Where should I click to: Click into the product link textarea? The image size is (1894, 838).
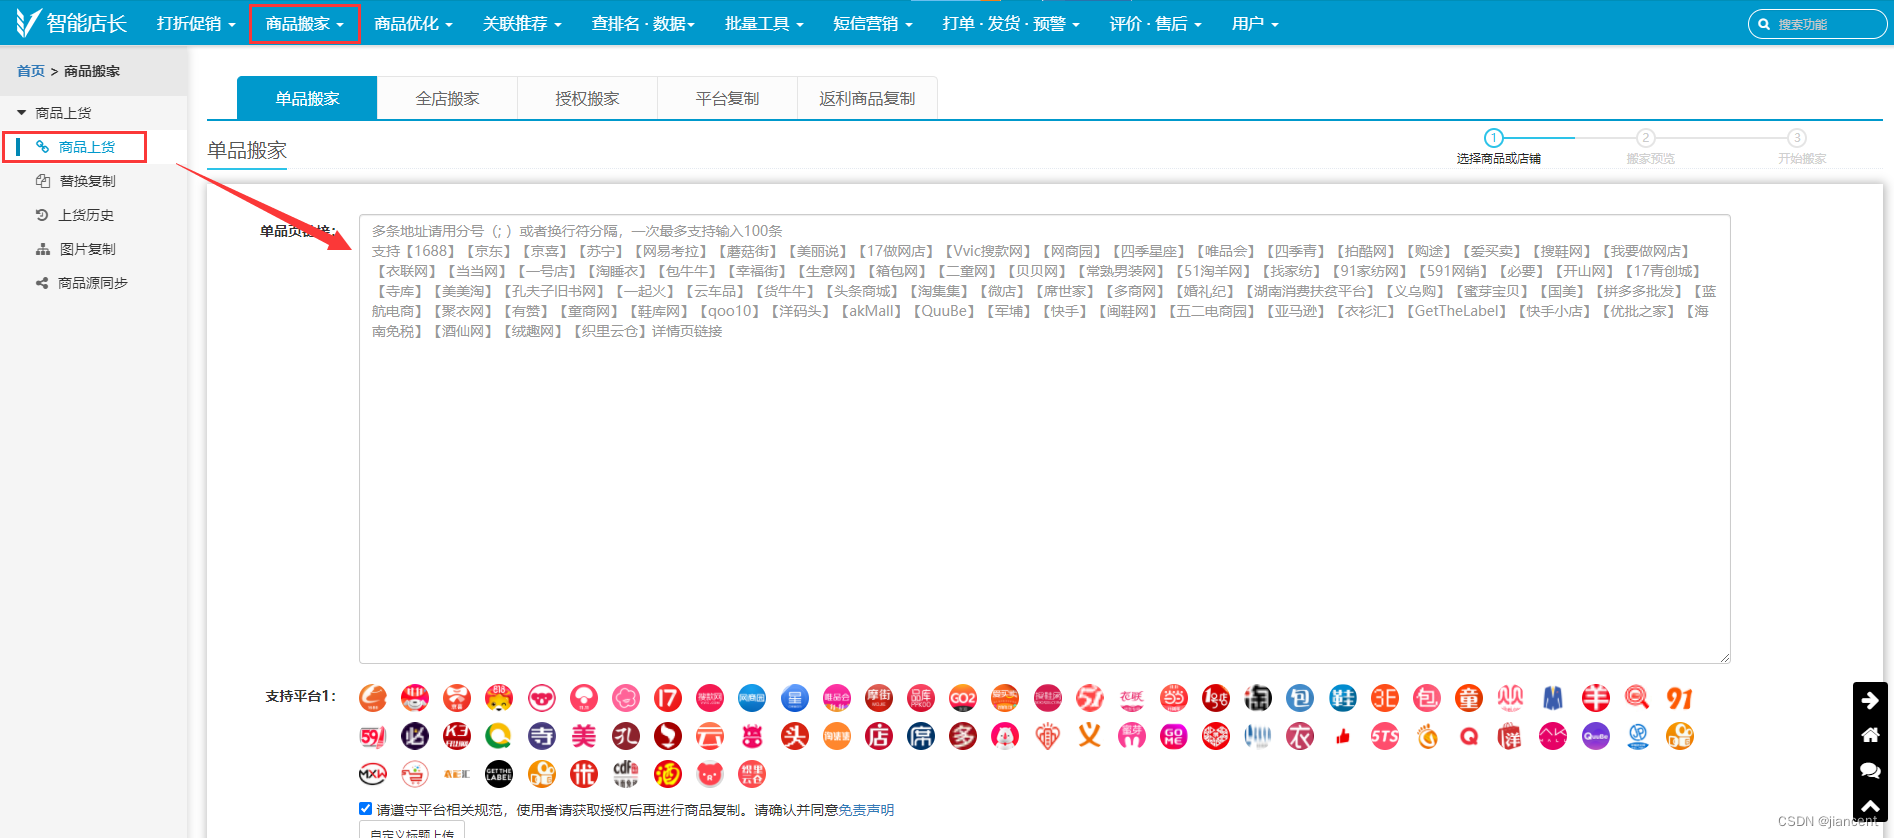1044,438
